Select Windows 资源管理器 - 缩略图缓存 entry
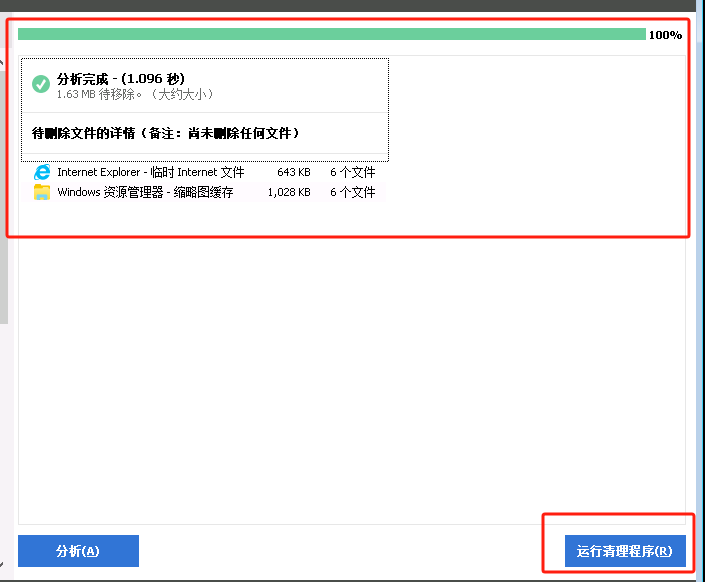705x582 pixels. pyautogui.click(x=145, y=192)
